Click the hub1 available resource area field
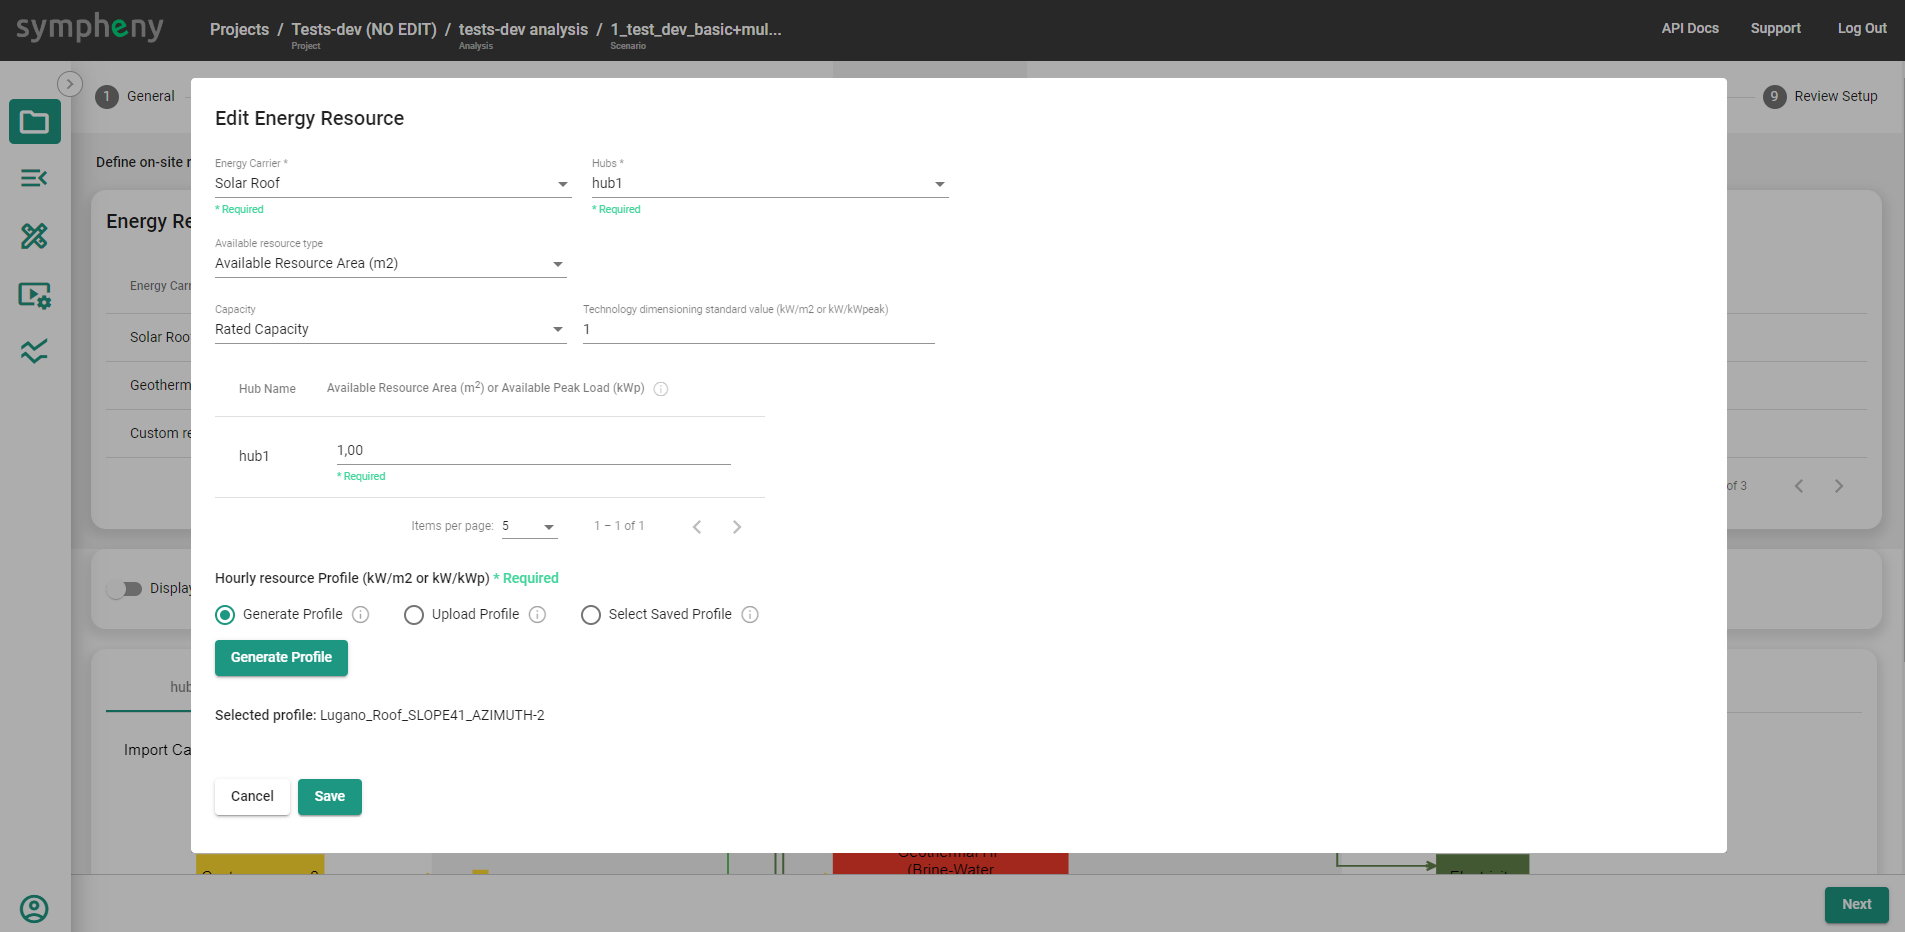This screenshot has width=1905, height=932. (533, 451)
